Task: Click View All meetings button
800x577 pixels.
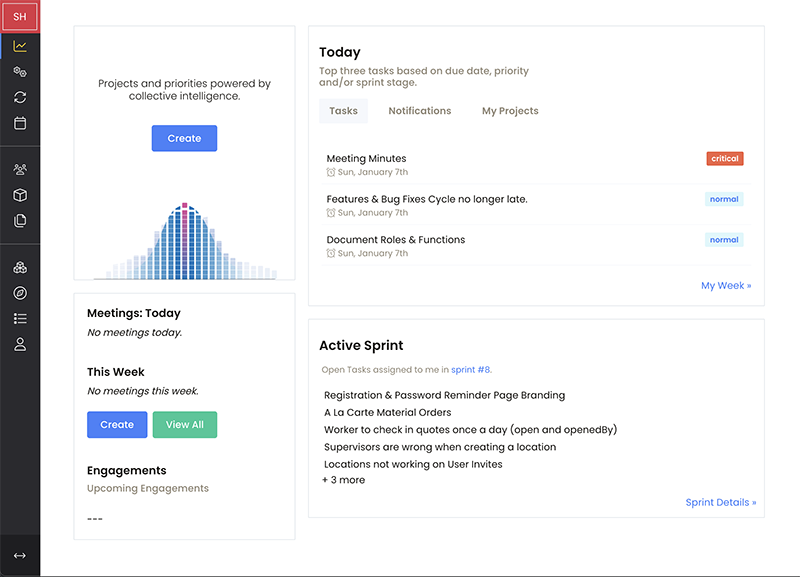Action: (x=184, y=424)
